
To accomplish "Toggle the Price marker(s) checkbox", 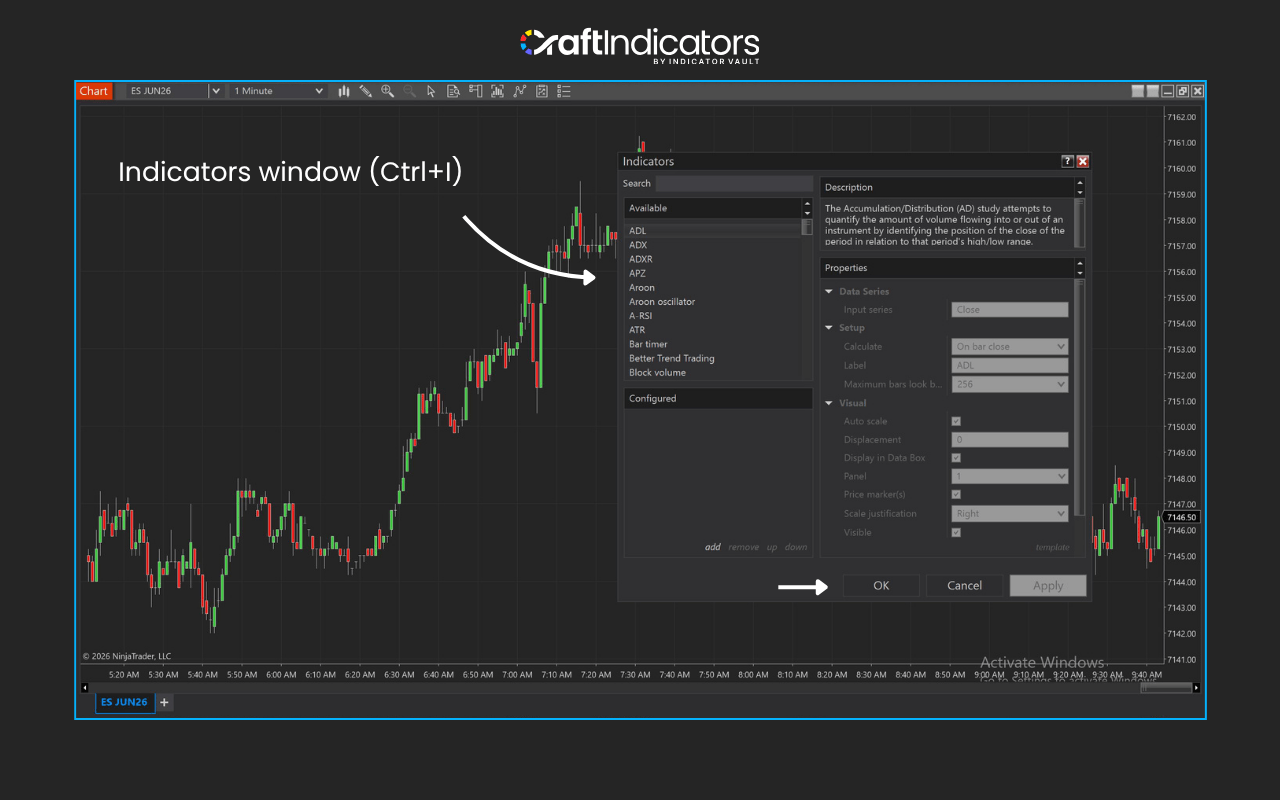I will [956, 494].
